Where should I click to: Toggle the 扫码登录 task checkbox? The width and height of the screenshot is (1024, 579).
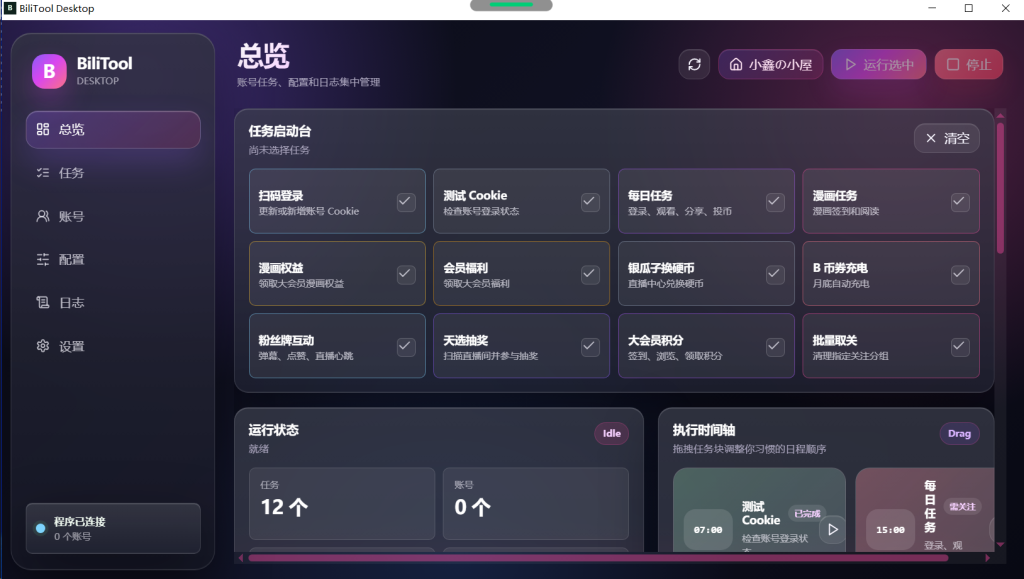point(405,202)
